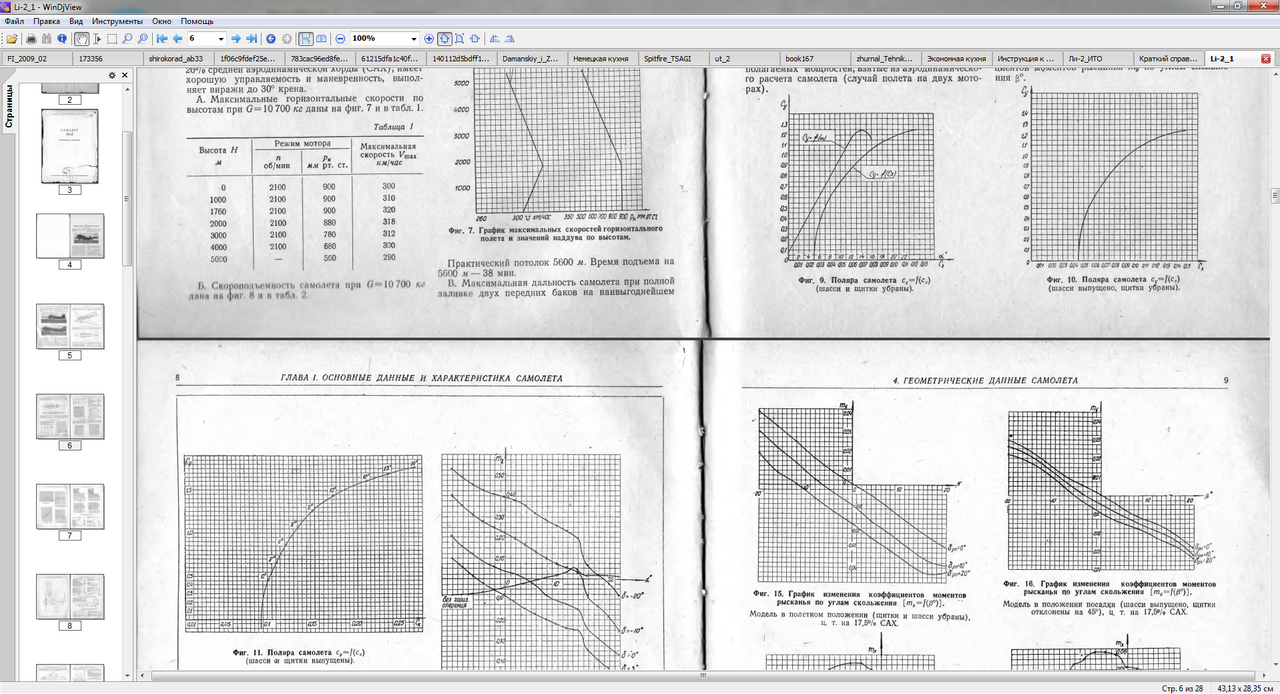Viewport: 1280px width, 694px height.
Task: Switch to the 173356 tab
Action: pyautogui.click(x=107, y=59)
